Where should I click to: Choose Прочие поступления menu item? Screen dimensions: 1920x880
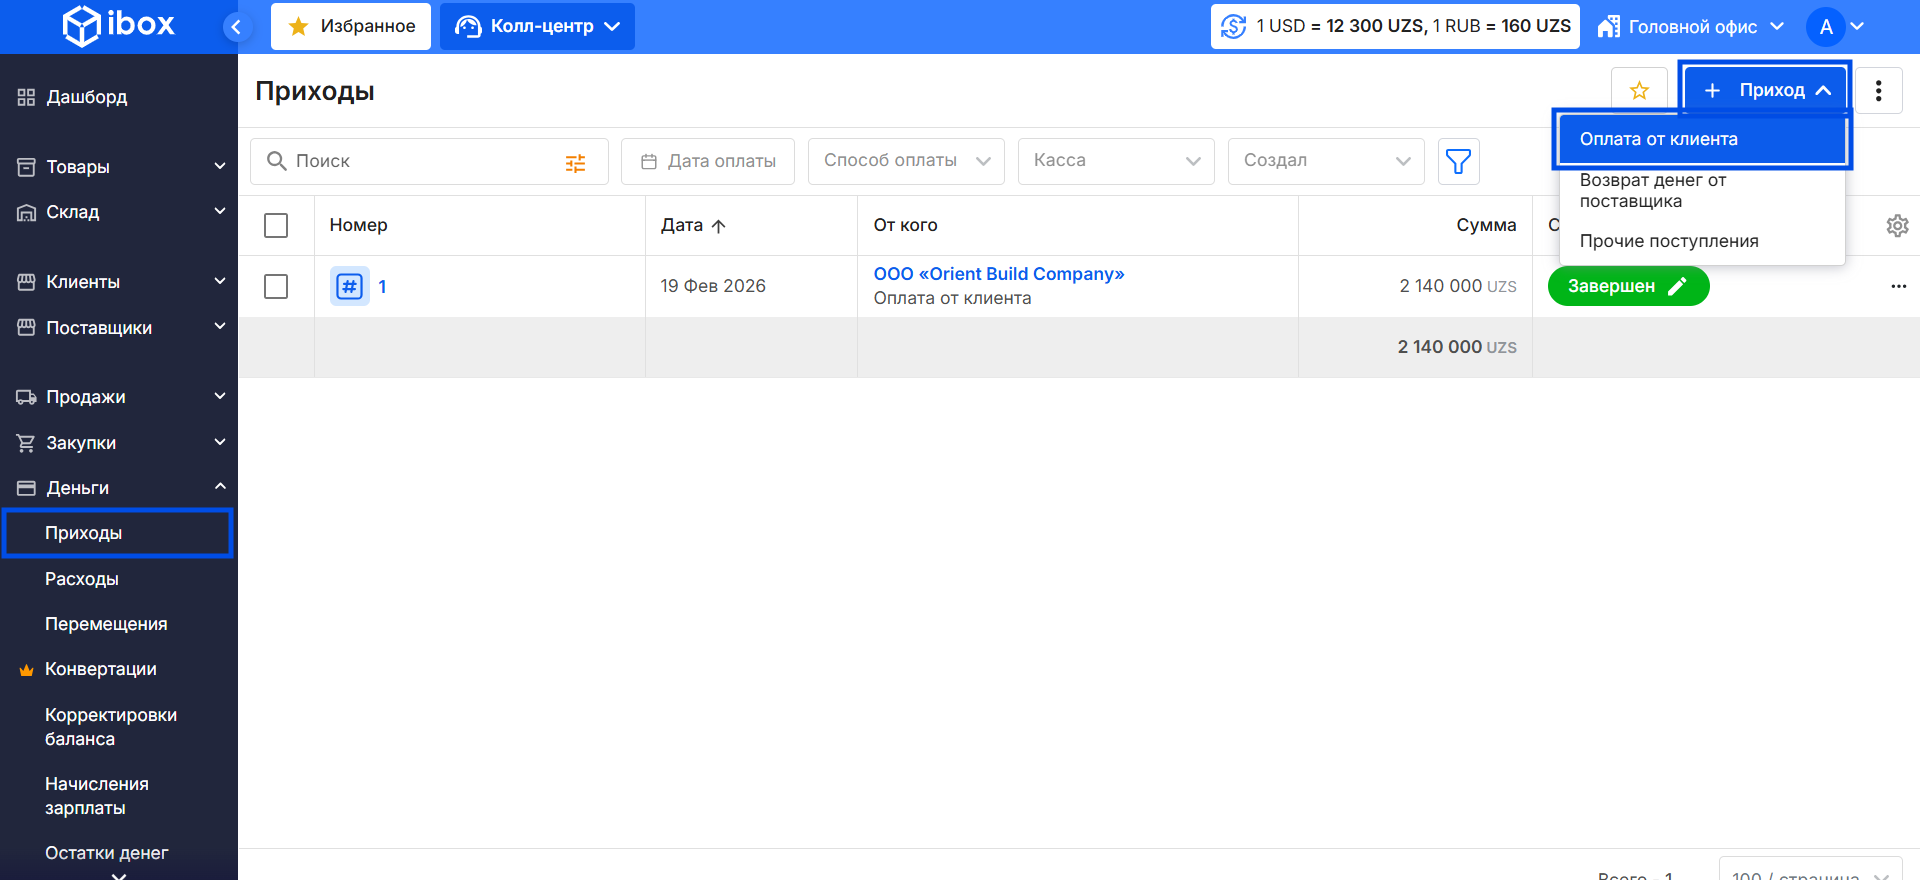point(1669,241)
